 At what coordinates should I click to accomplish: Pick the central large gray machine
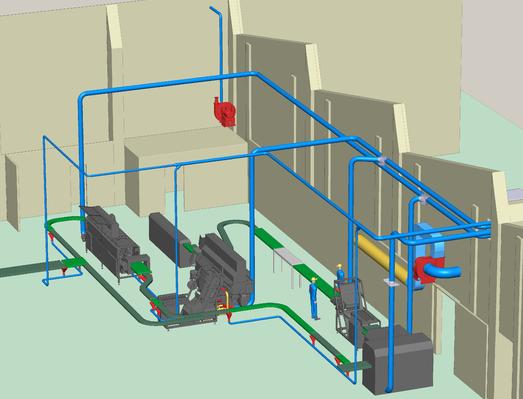[217, 270]
